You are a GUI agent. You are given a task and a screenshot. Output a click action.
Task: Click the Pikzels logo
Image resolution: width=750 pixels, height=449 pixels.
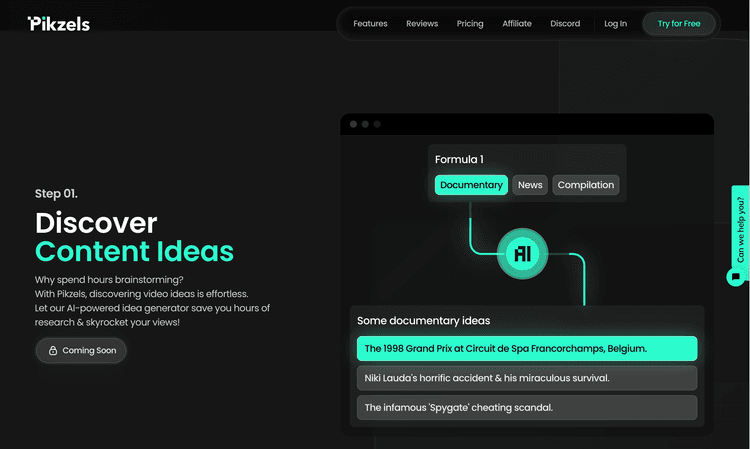pyautogui.click(x=59, y=24)
